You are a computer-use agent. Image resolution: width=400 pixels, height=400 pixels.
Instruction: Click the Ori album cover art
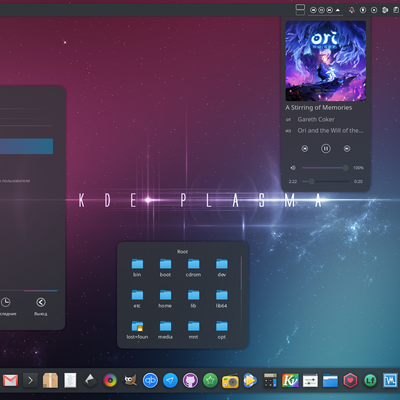pyautogui.click(x=326, y=61)
